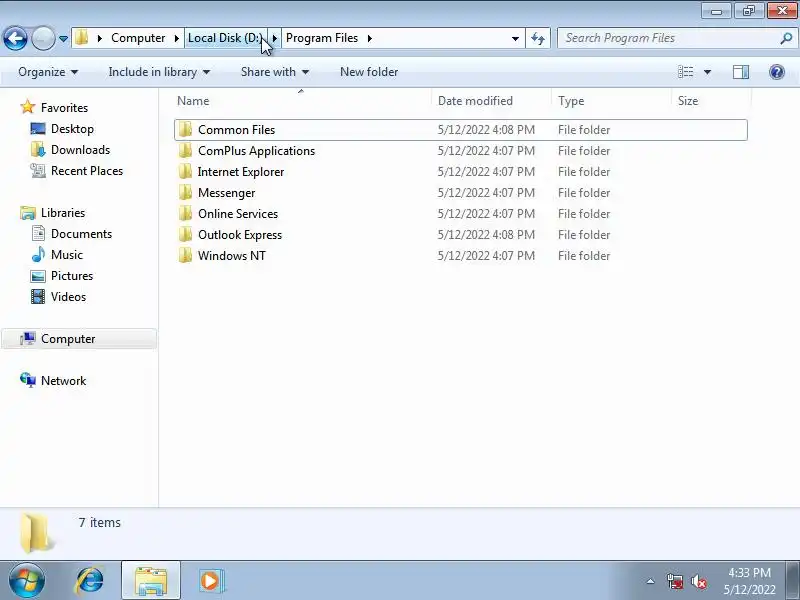This screenshot has height=600, width=800.
Task: Select the Online Services folder icon
Action: 185,213
